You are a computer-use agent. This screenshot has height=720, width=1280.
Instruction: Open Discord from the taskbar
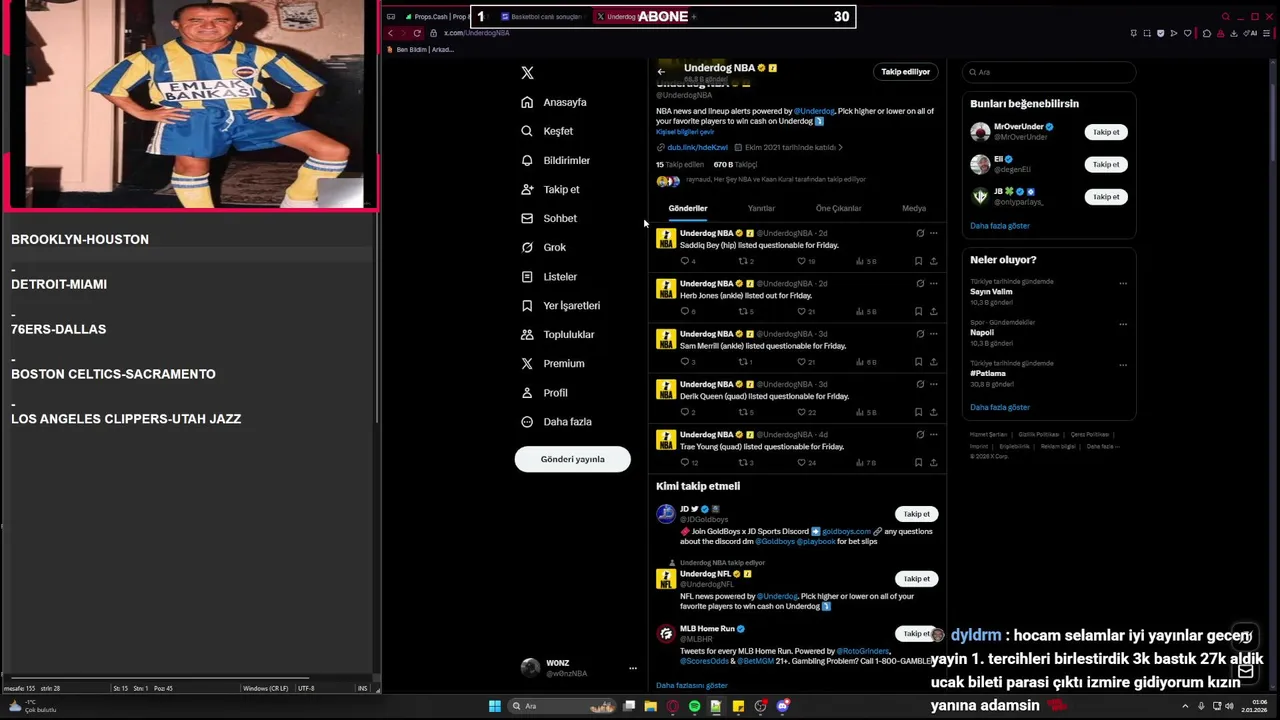point(783,706)
